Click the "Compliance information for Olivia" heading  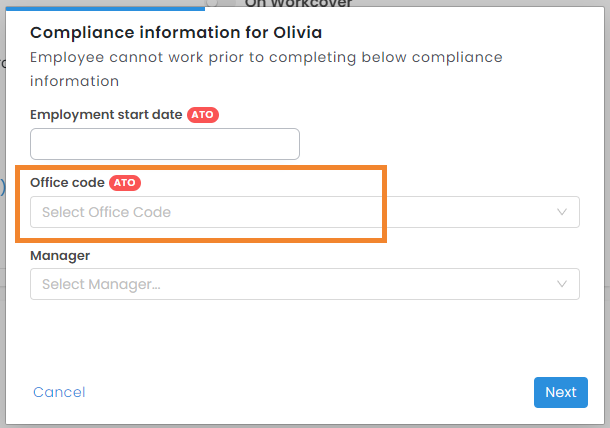(x=176, y=33)
